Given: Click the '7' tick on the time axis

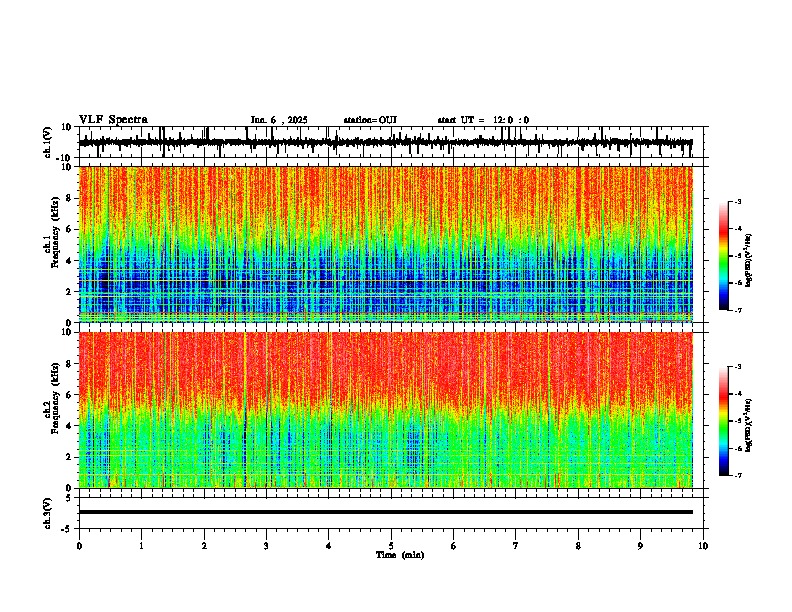Looking at the screenshot, I should [x=516, y=546].
